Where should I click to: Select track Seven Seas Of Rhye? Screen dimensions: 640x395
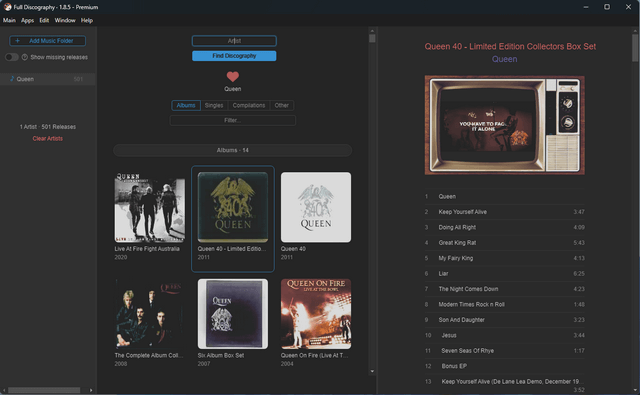(504, 351)
